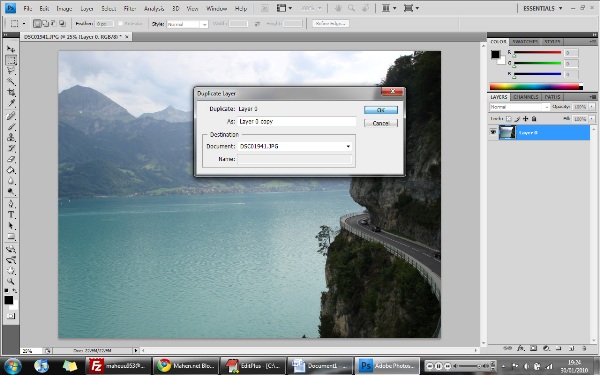
Task: Click the As name field in dialog
Action: (297, 122)
